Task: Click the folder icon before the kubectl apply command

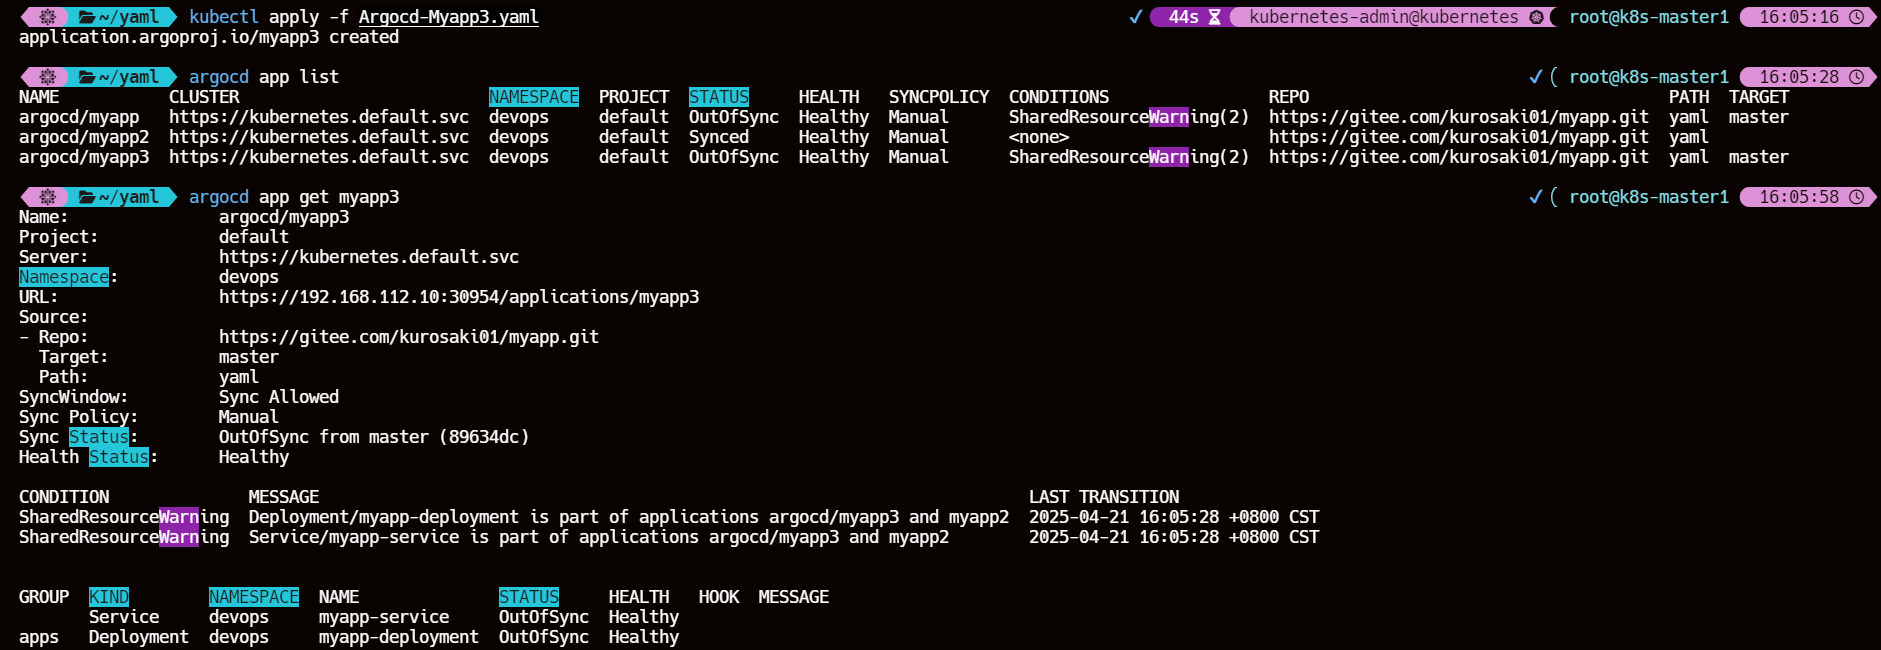Action: (x=87, y=17)
